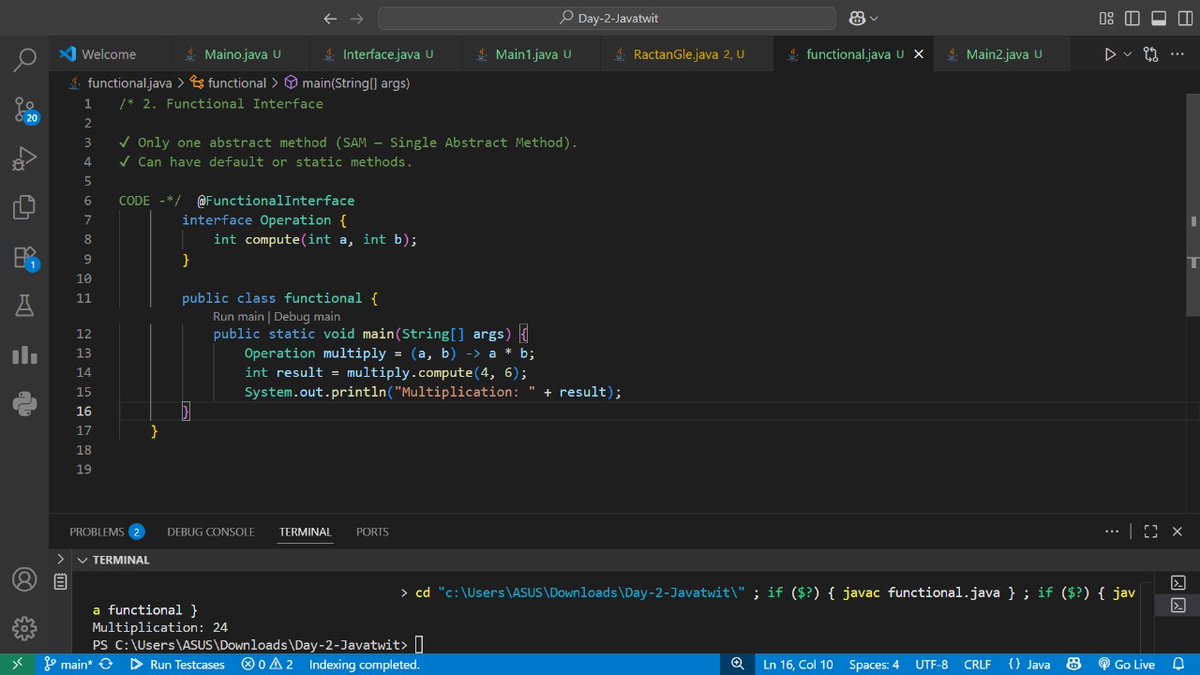1200x675 pixels.
Task: Click 'Debug main' code lens link
Action: coord(307,316)
